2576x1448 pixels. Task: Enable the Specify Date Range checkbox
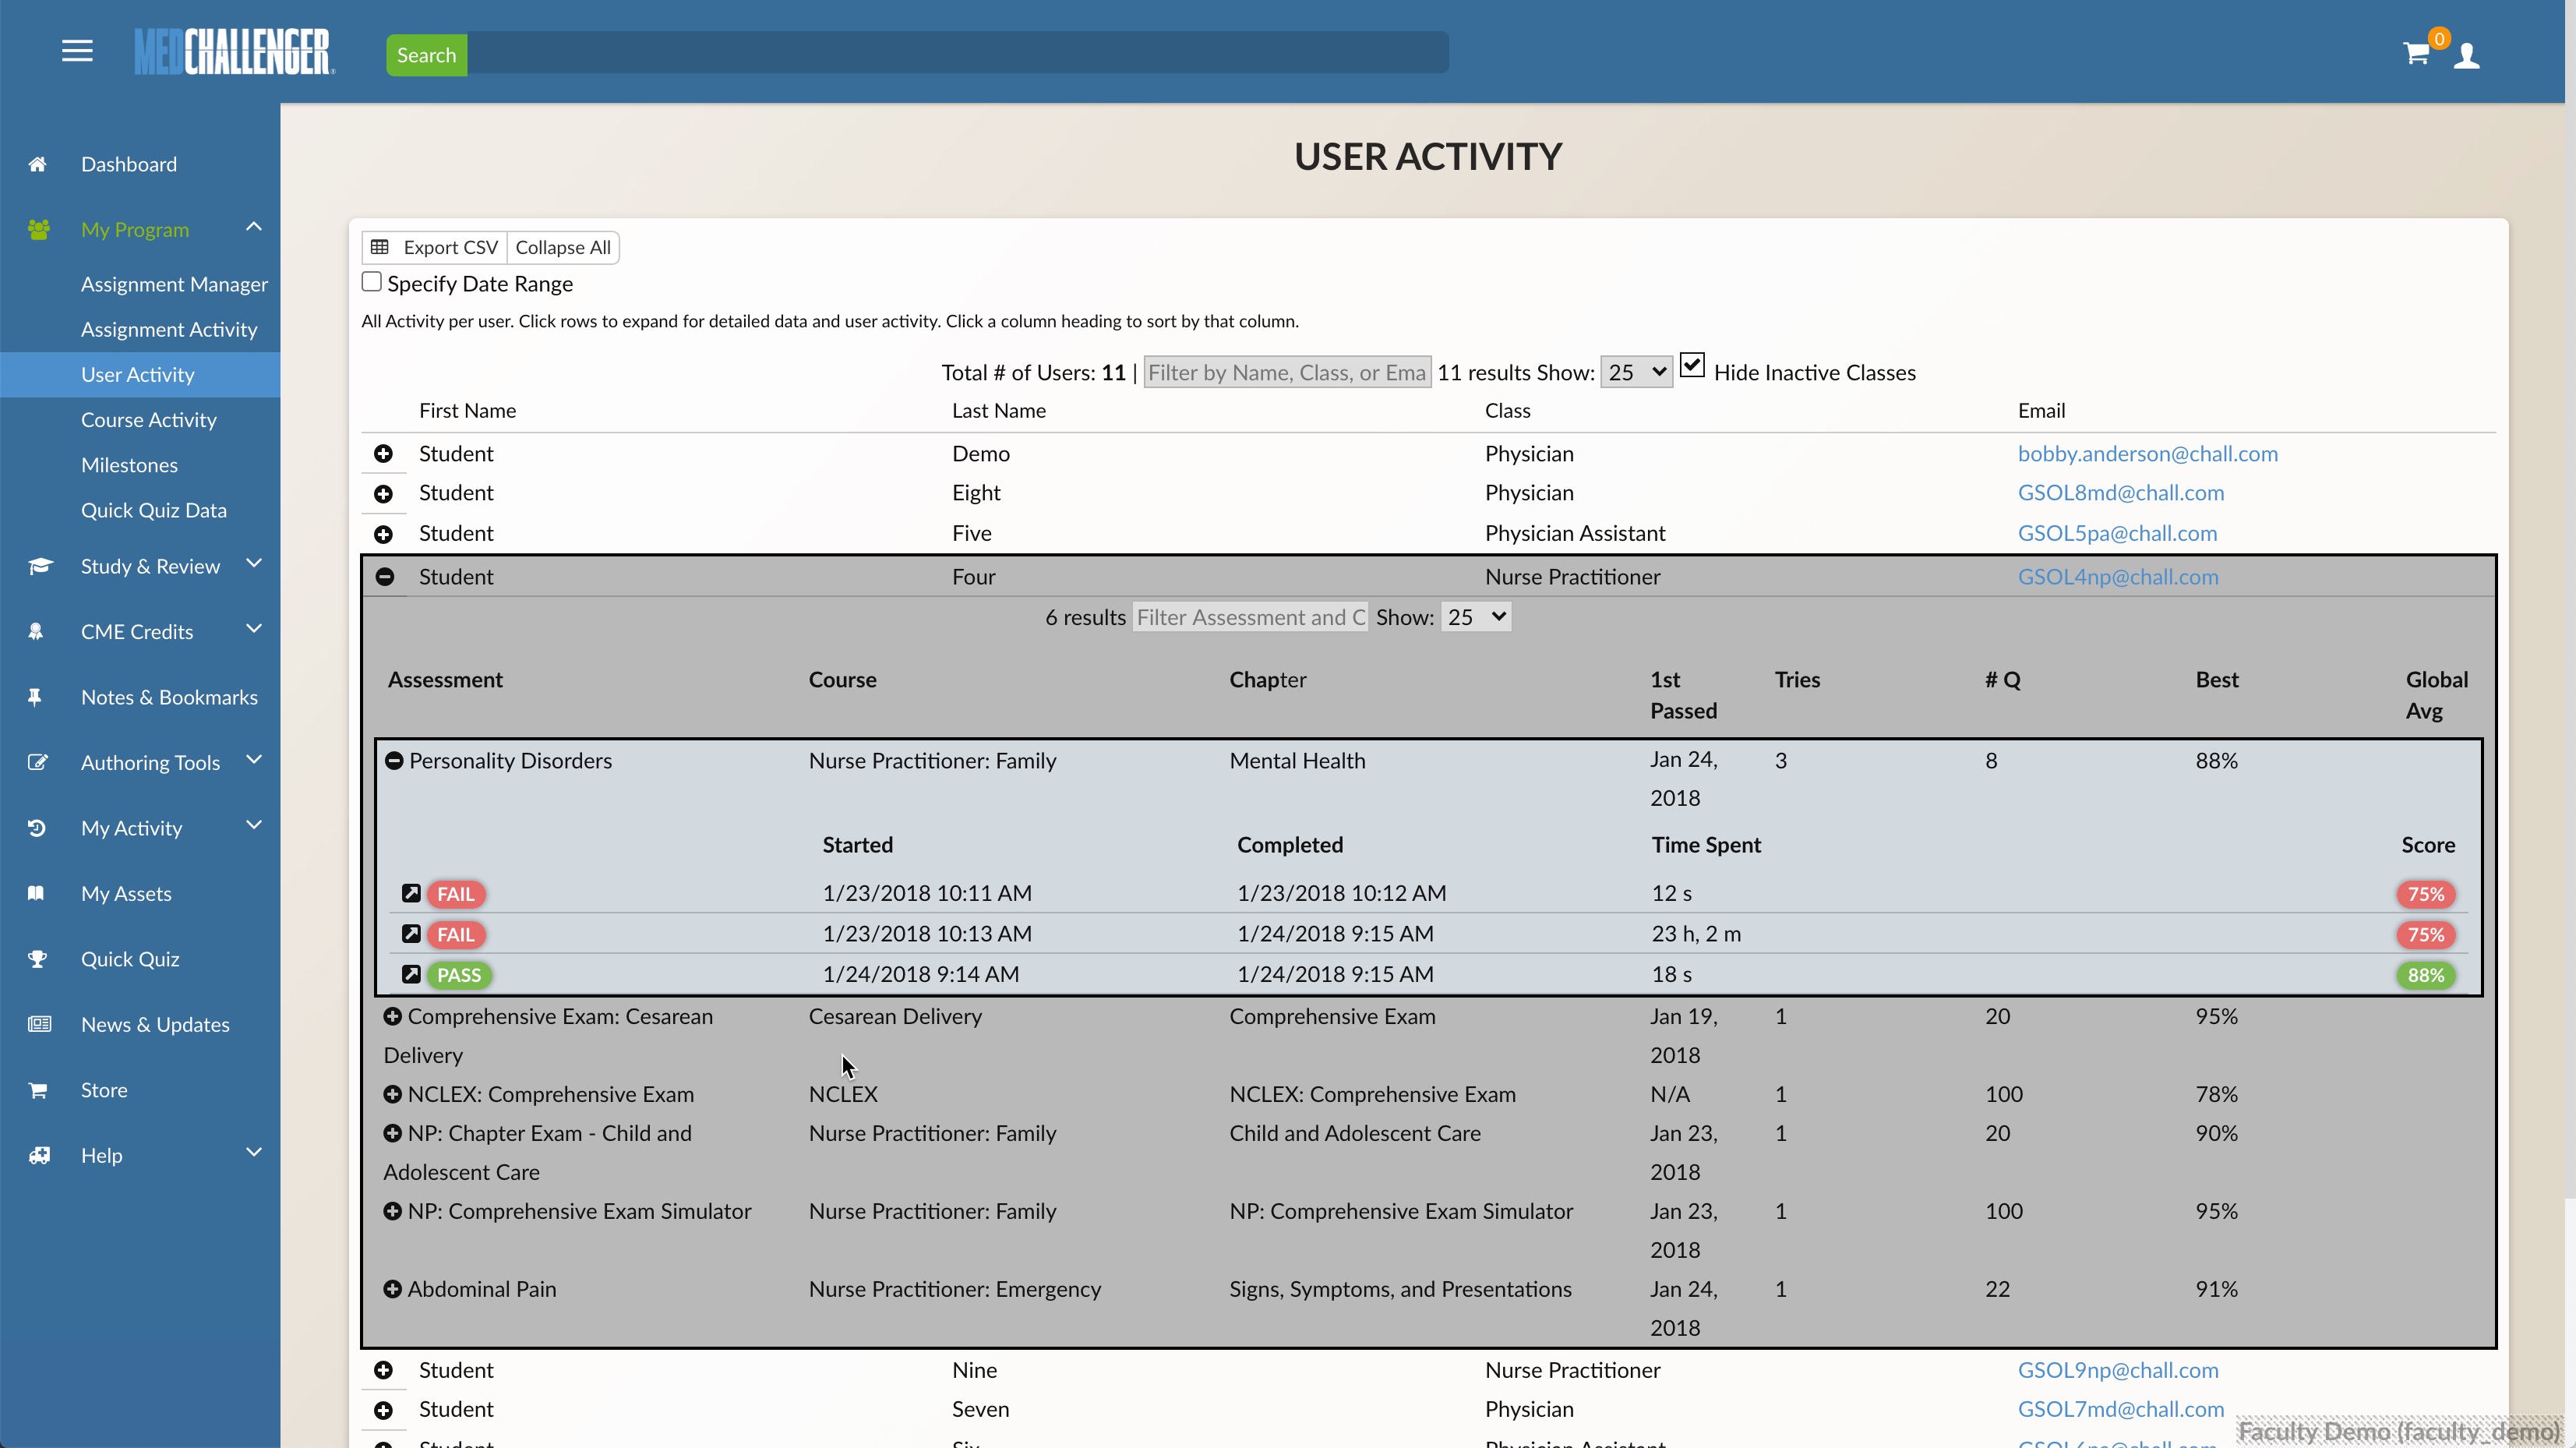point(371,282)
